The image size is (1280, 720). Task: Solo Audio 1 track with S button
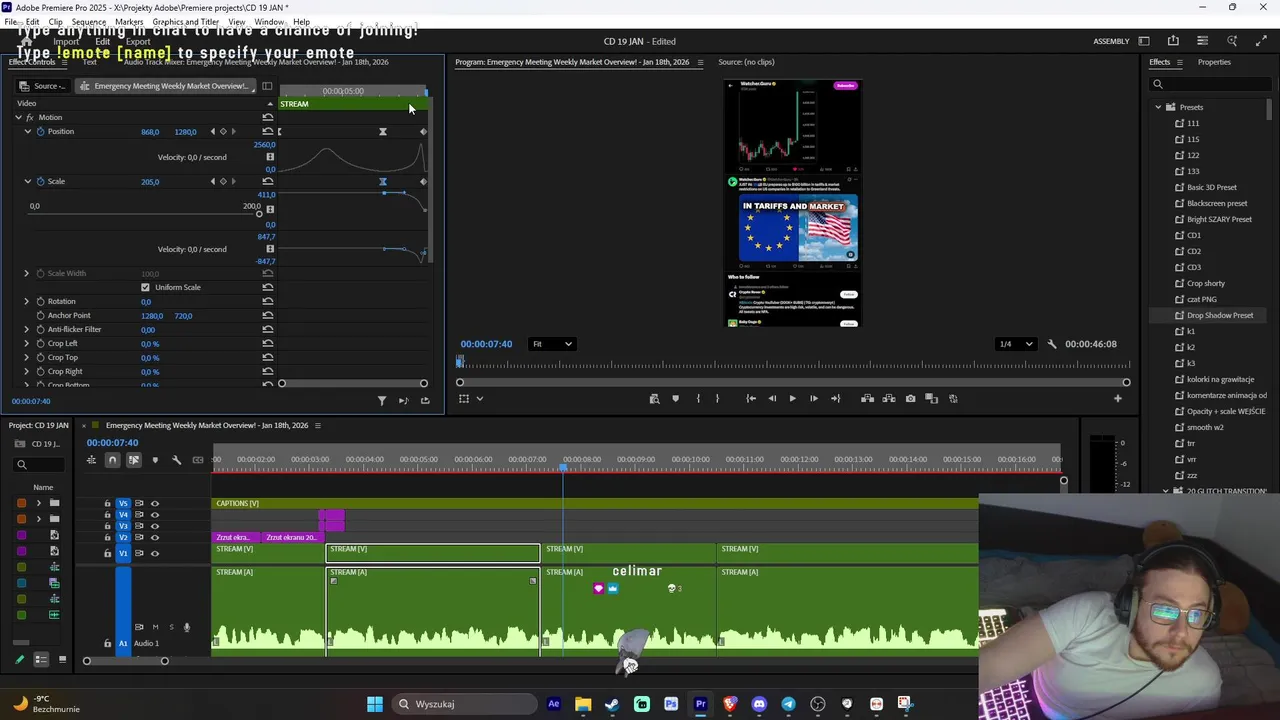coord(171,627)
